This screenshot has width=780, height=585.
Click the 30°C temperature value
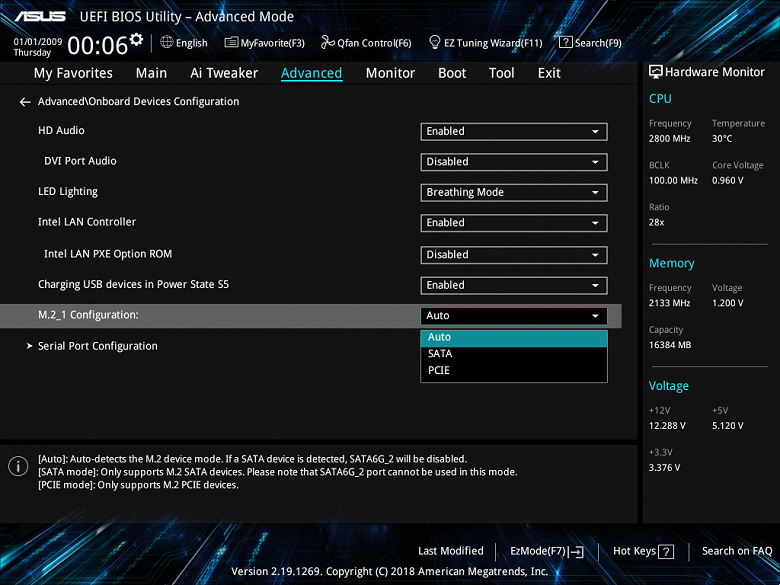click(x=722, y=139)
